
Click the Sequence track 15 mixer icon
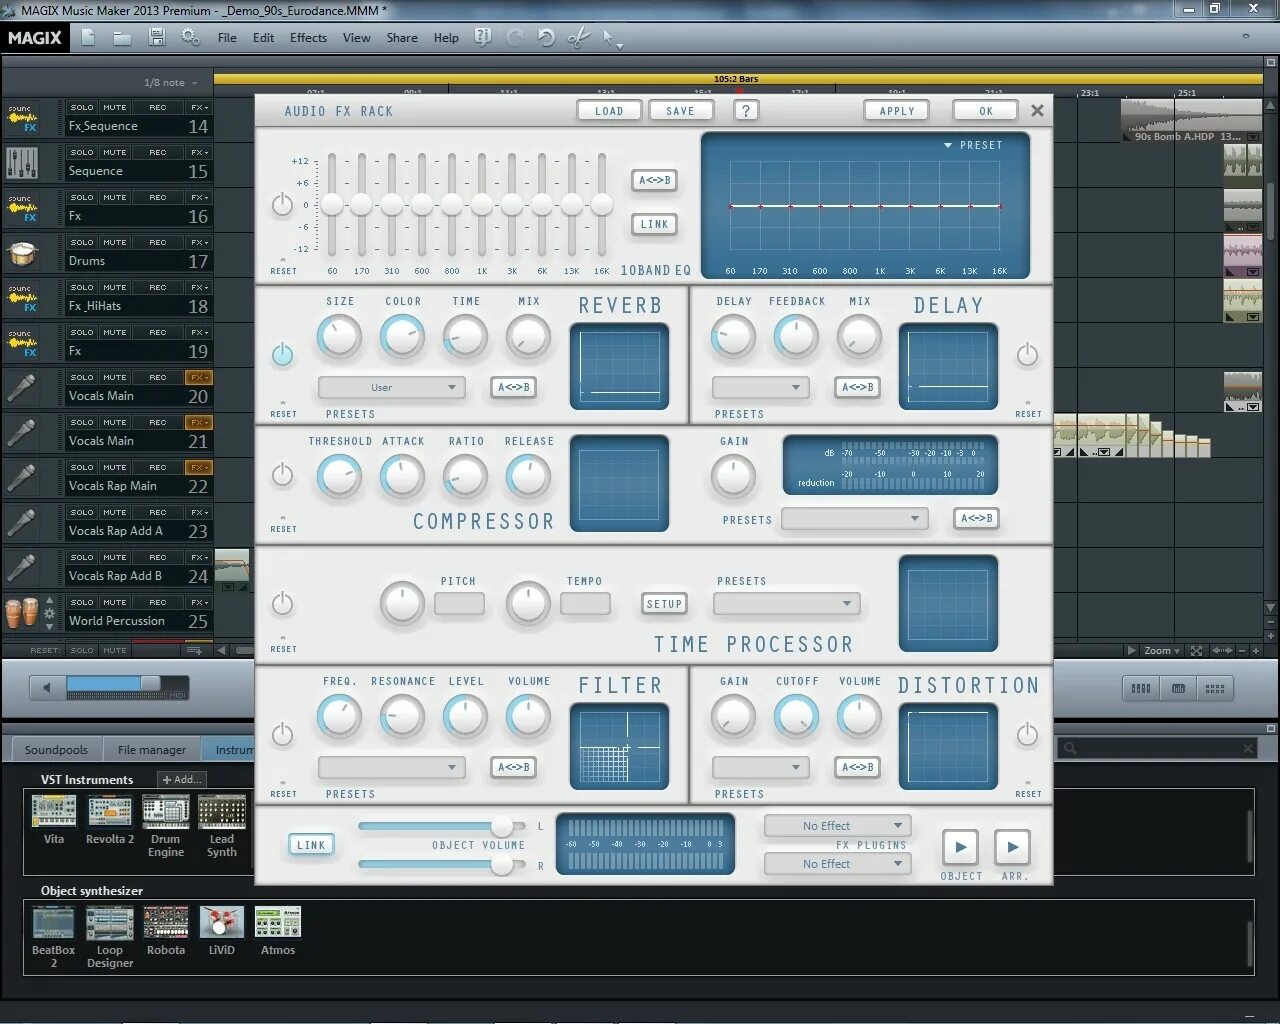[22, 163]
